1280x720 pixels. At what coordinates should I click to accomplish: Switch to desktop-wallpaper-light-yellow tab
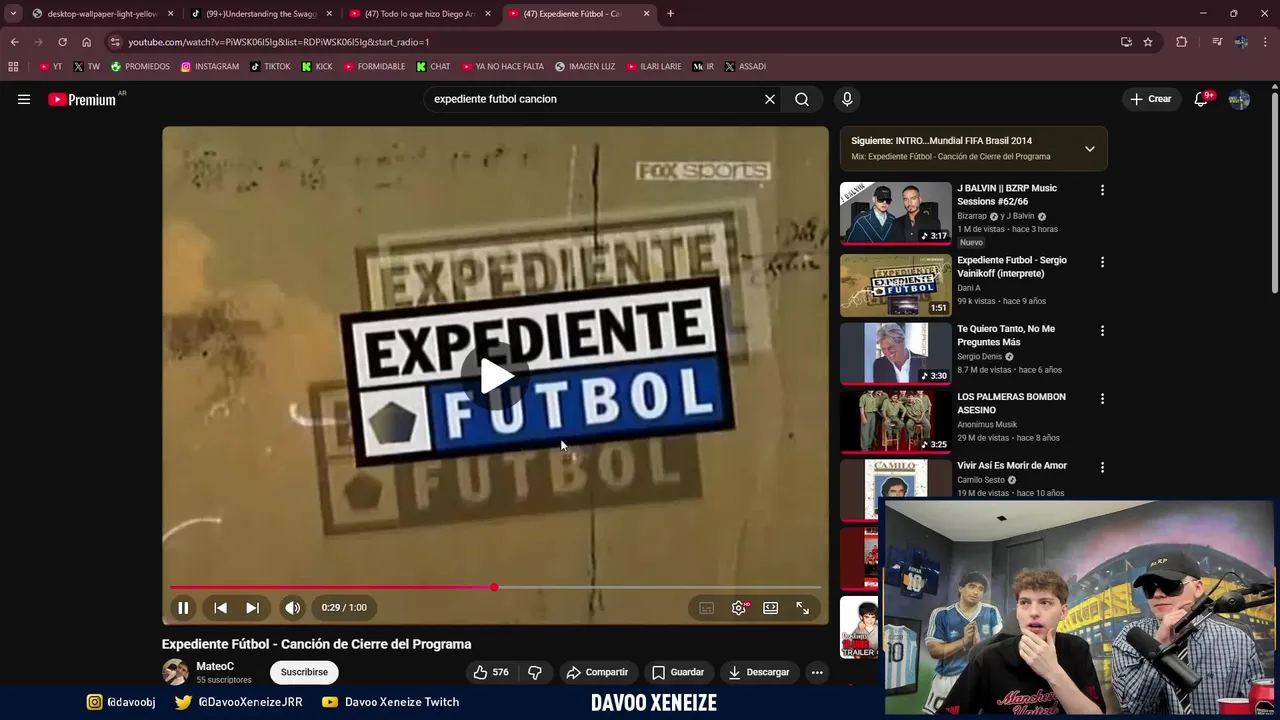102,14
